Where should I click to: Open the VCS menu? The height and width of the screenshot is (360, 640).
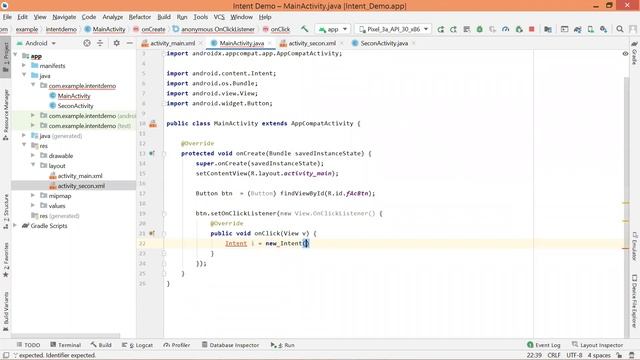[x=219, y=17]
